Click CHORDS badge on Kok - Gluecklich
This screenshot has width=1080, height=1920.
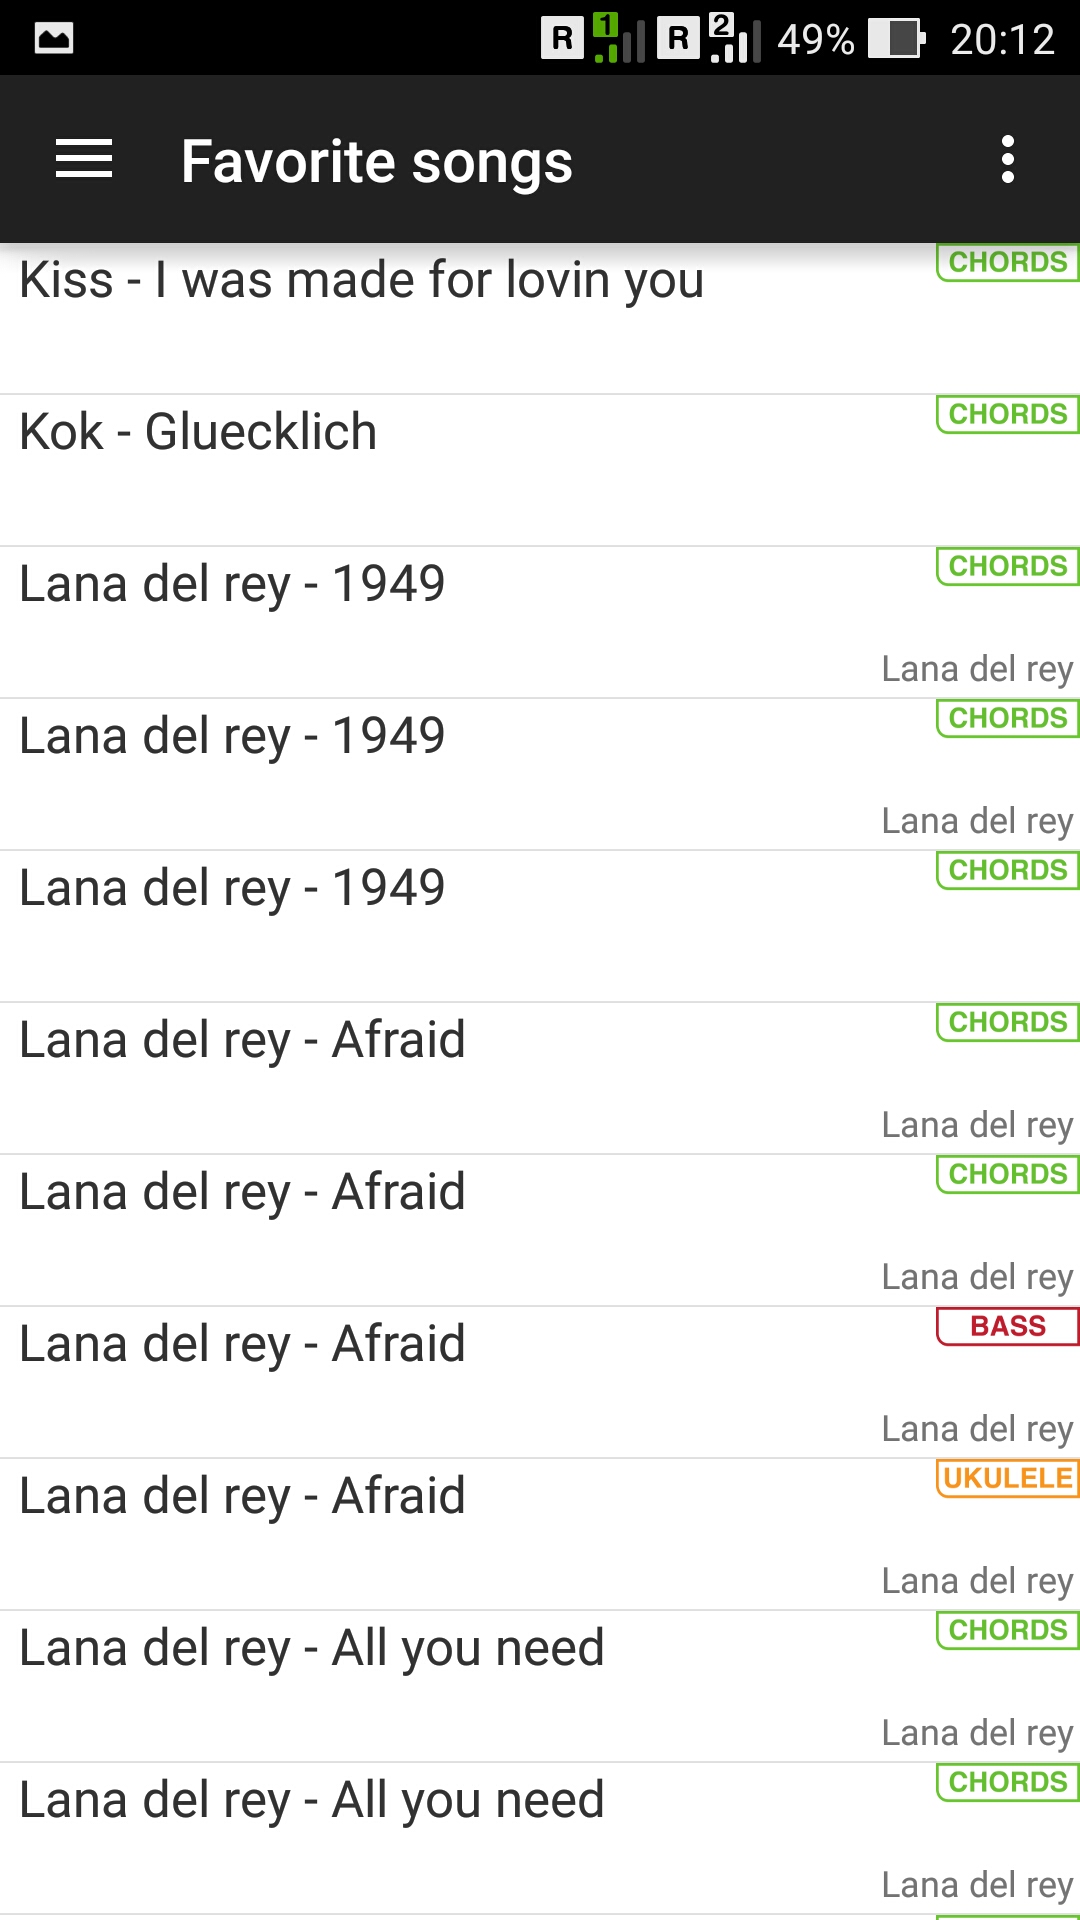click(x=1007, y=414)
